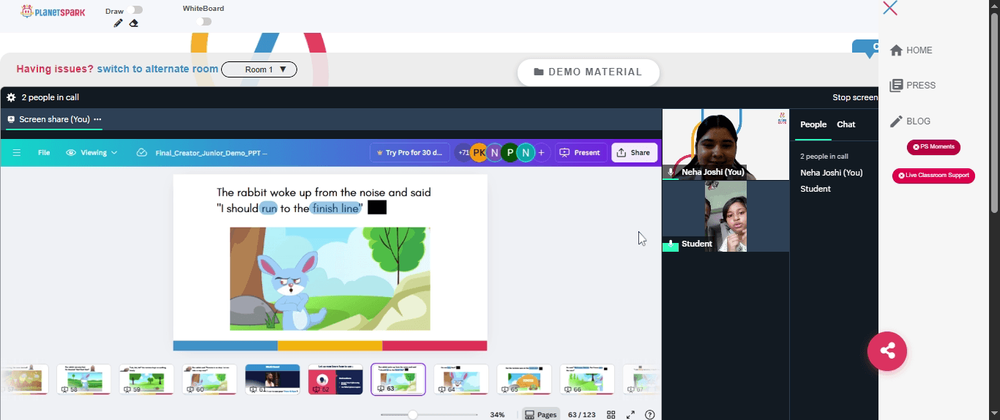Click the red share floating button
Viewport: 1000px width, 420px height.
tap(887, 351)
